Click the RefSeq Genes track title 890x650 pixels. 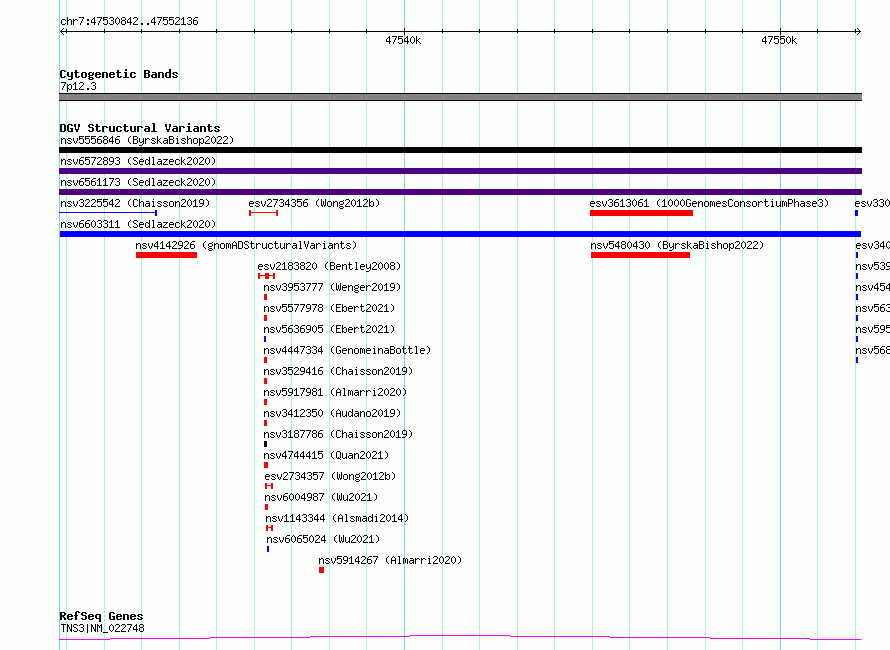click(101, 617)
